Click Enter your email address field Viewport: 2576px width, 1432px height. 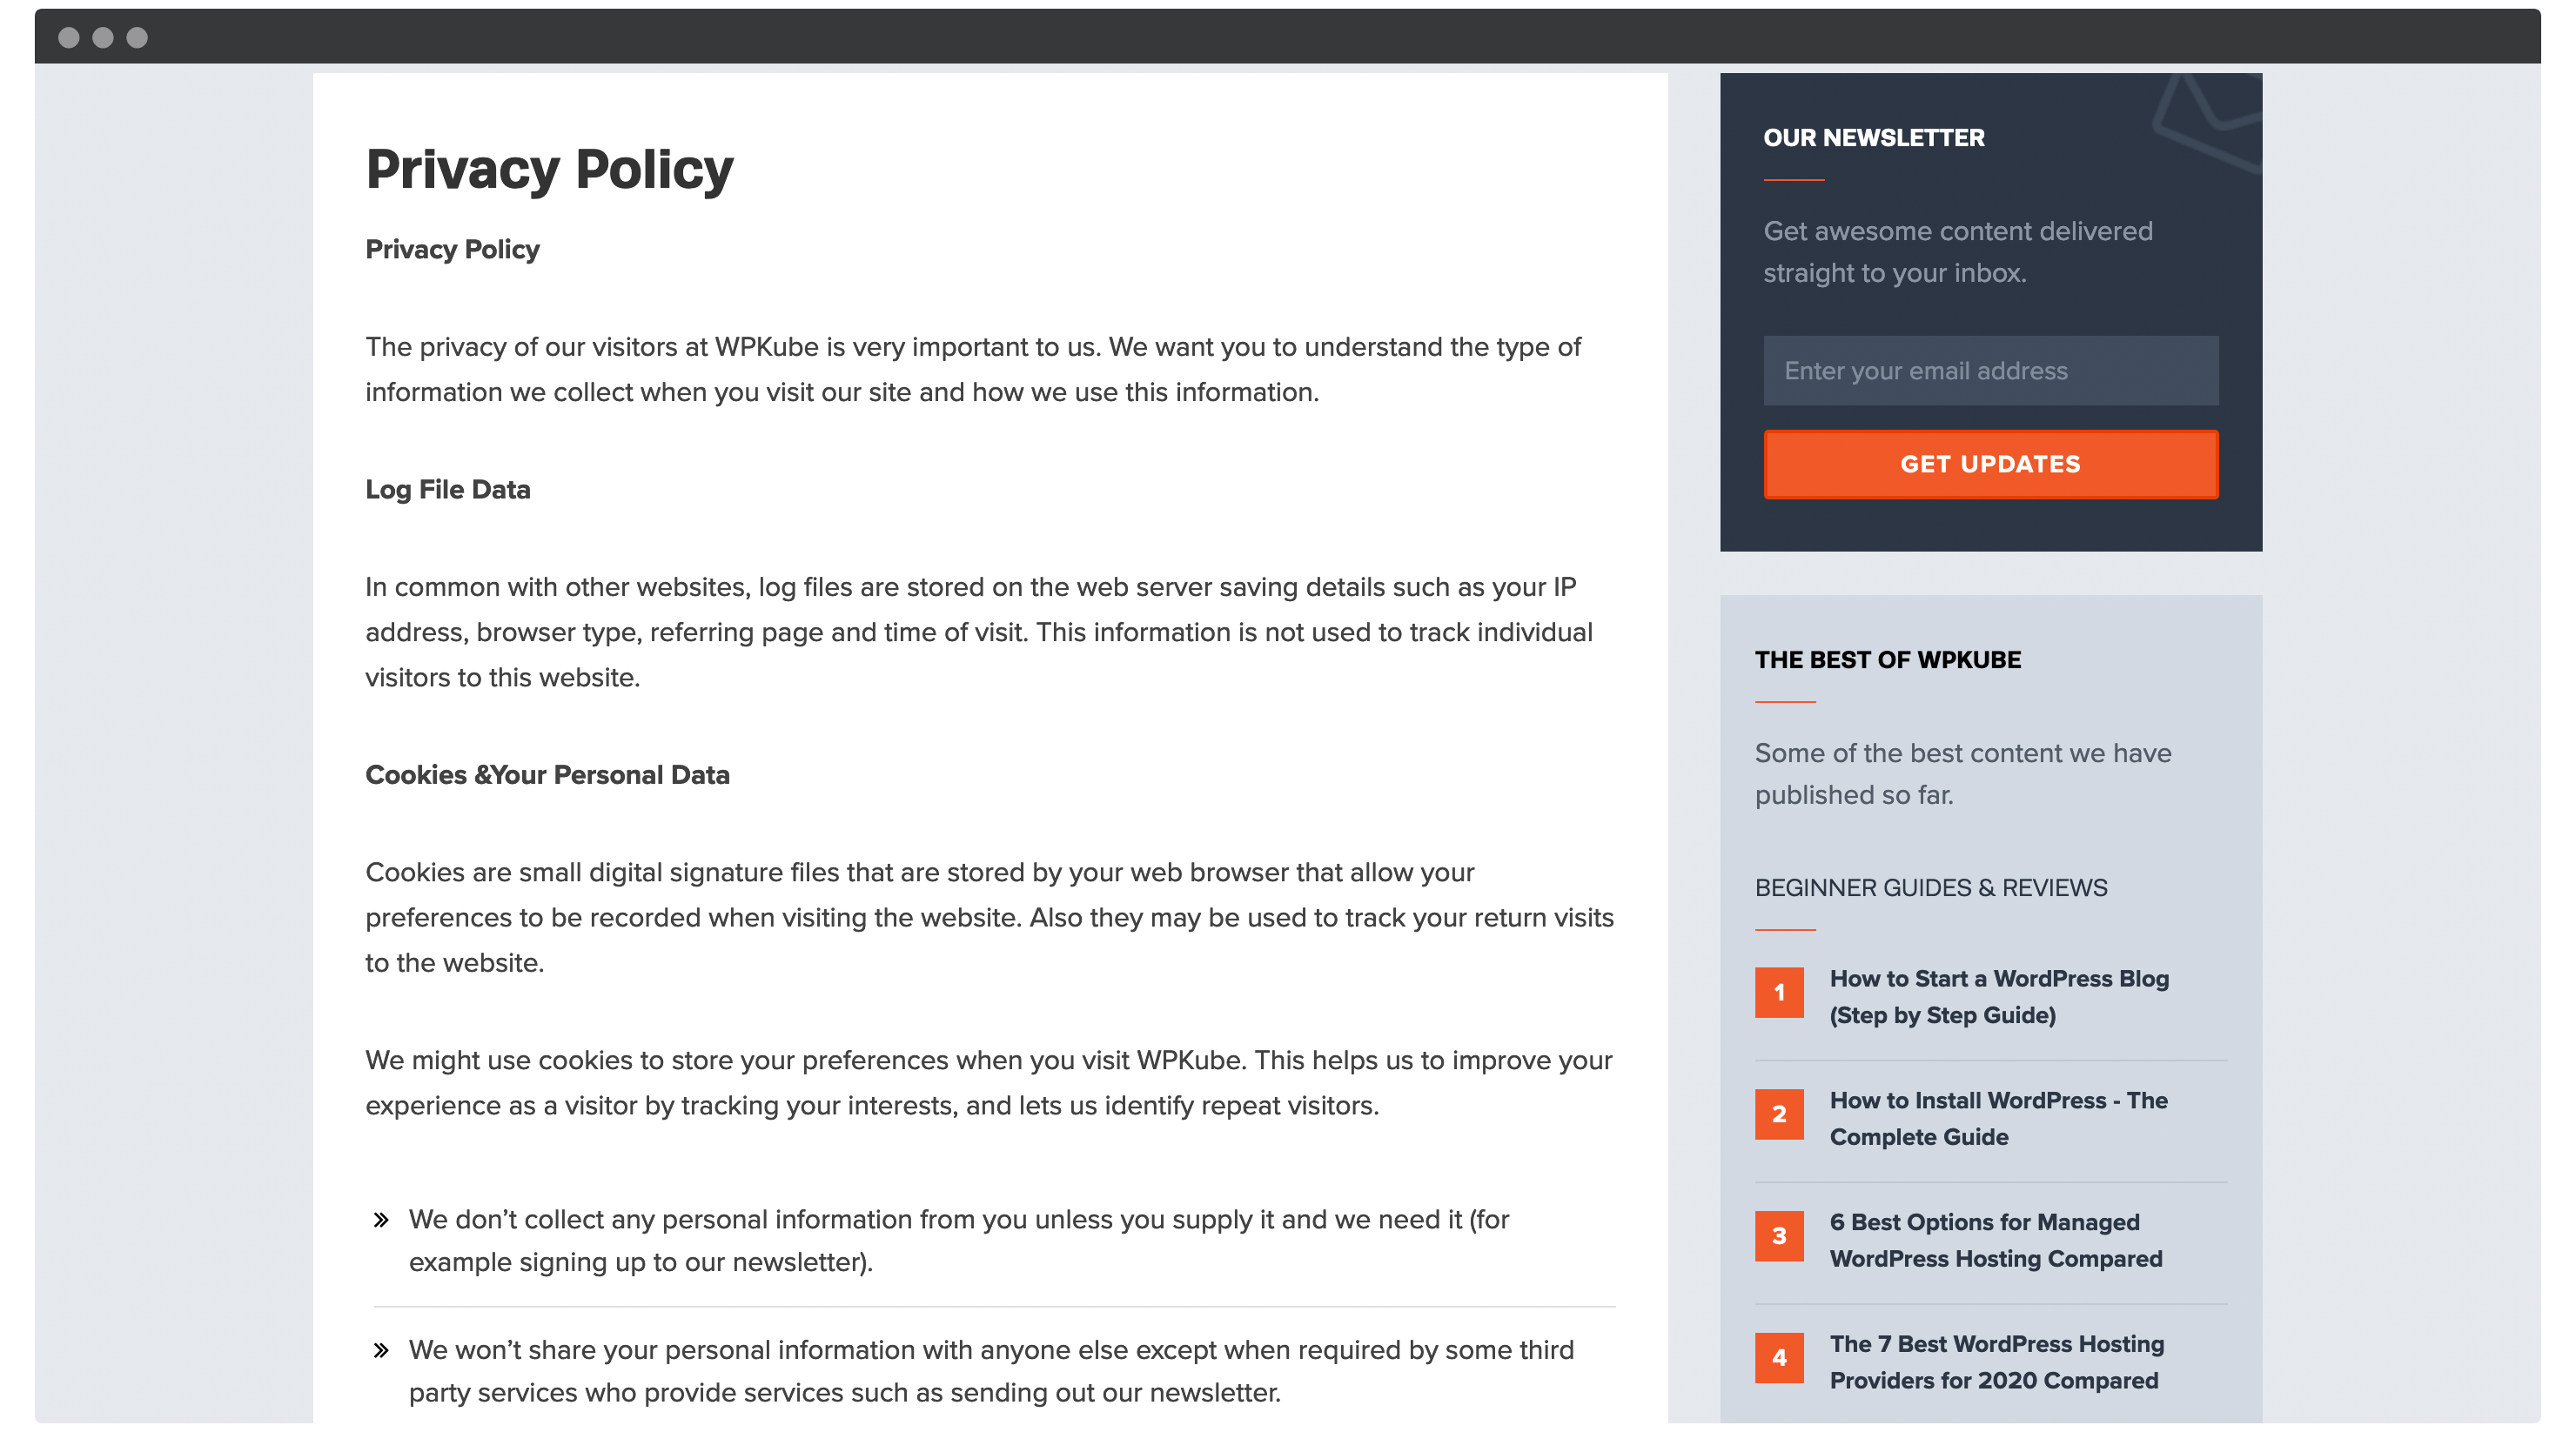click(x=1987, y=372)
